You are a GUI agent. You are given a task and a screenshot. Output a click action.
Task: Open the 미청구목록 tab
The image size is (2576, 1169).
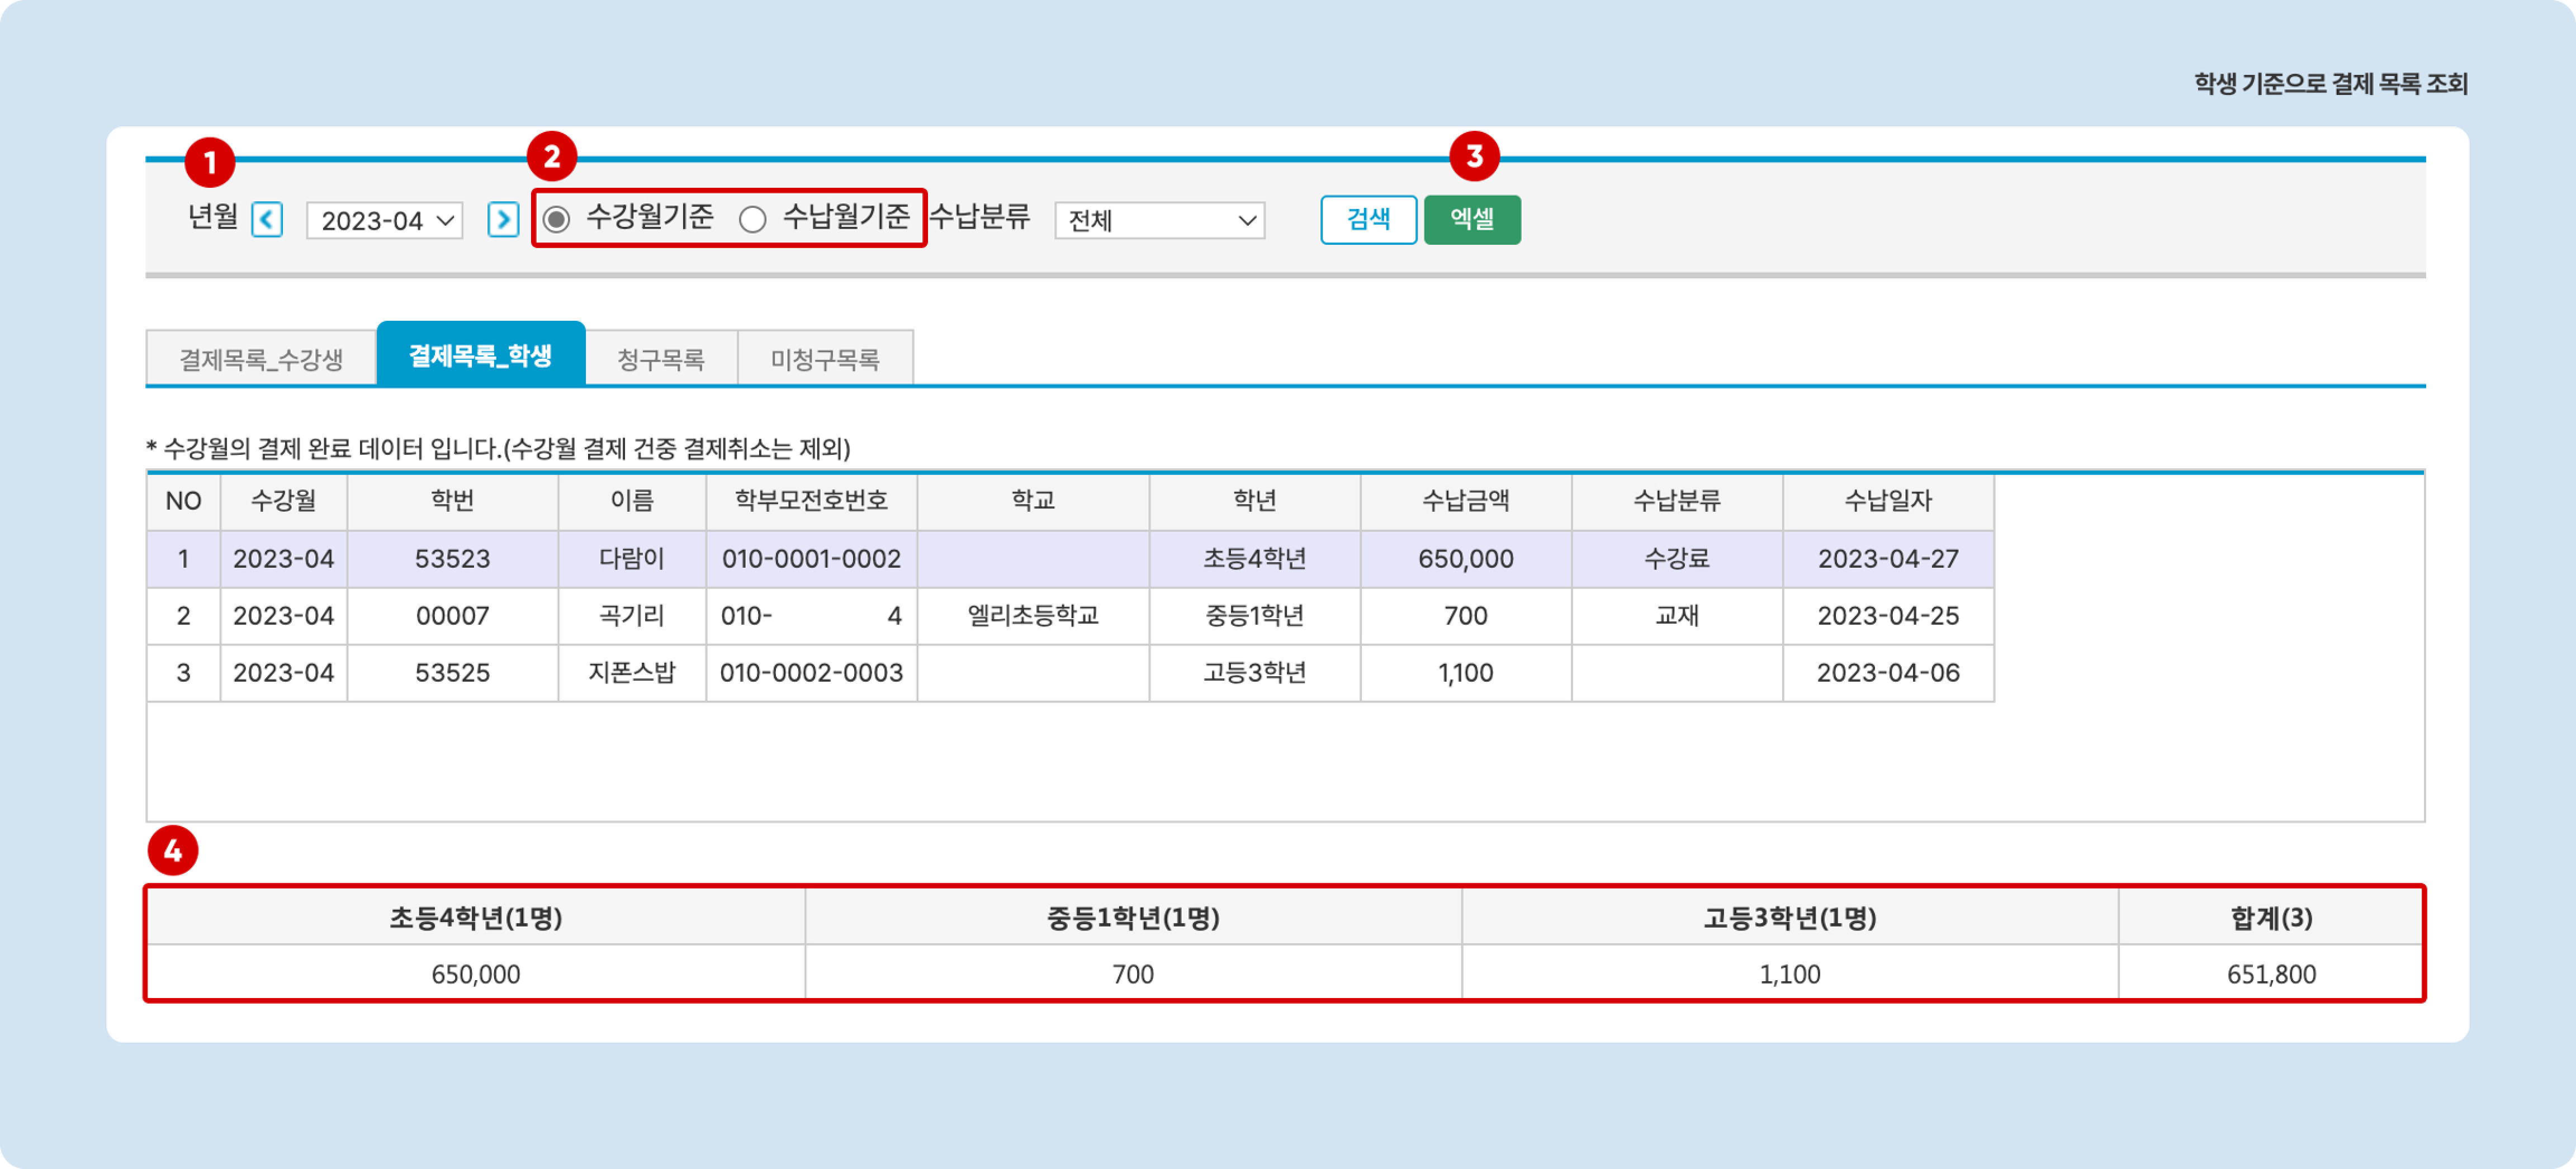tap(825, 359)
